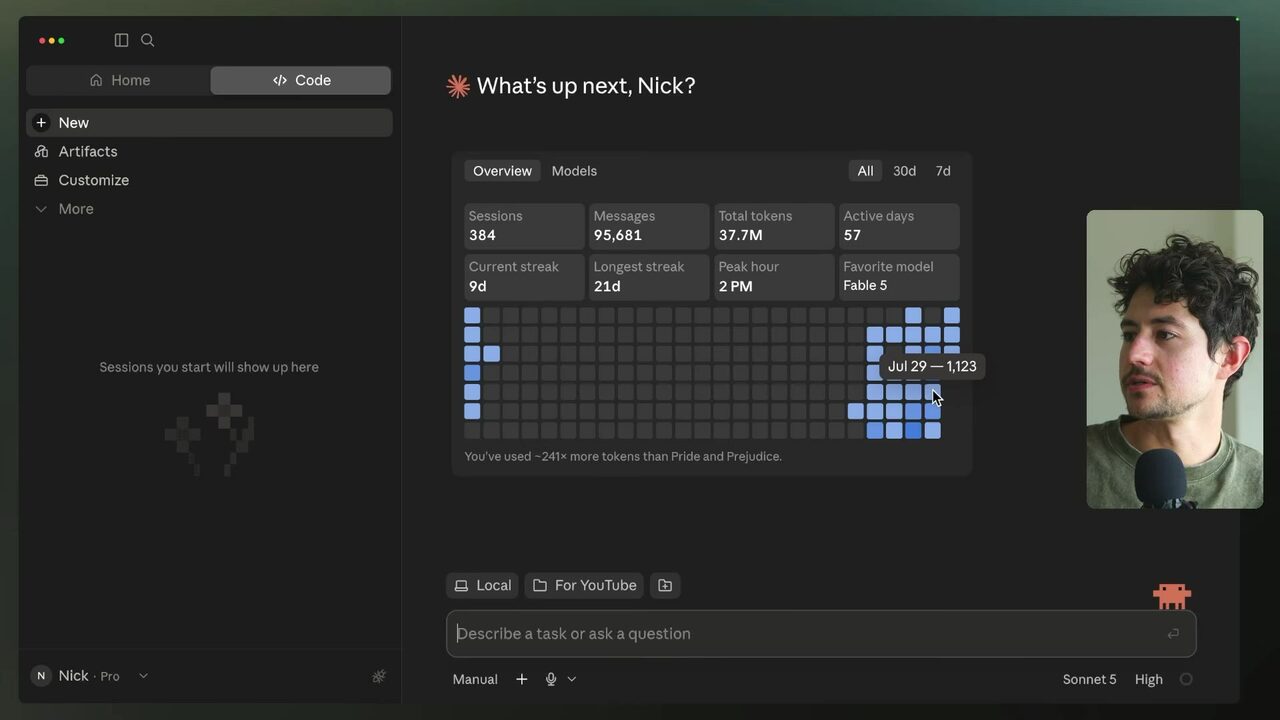The width and height of the screenshot is (1280, 720).
Task: Click the Total tokens 37.7M card
Action: pyautogui.click(x=774, y=226)
